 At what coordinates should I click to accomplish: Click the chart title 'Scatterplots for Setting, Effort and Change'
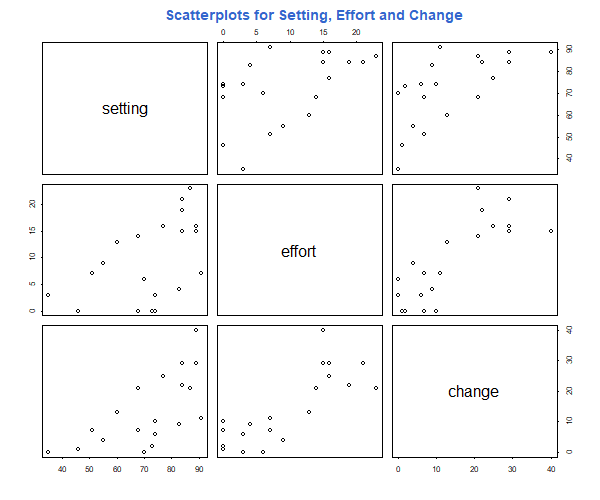314,15
